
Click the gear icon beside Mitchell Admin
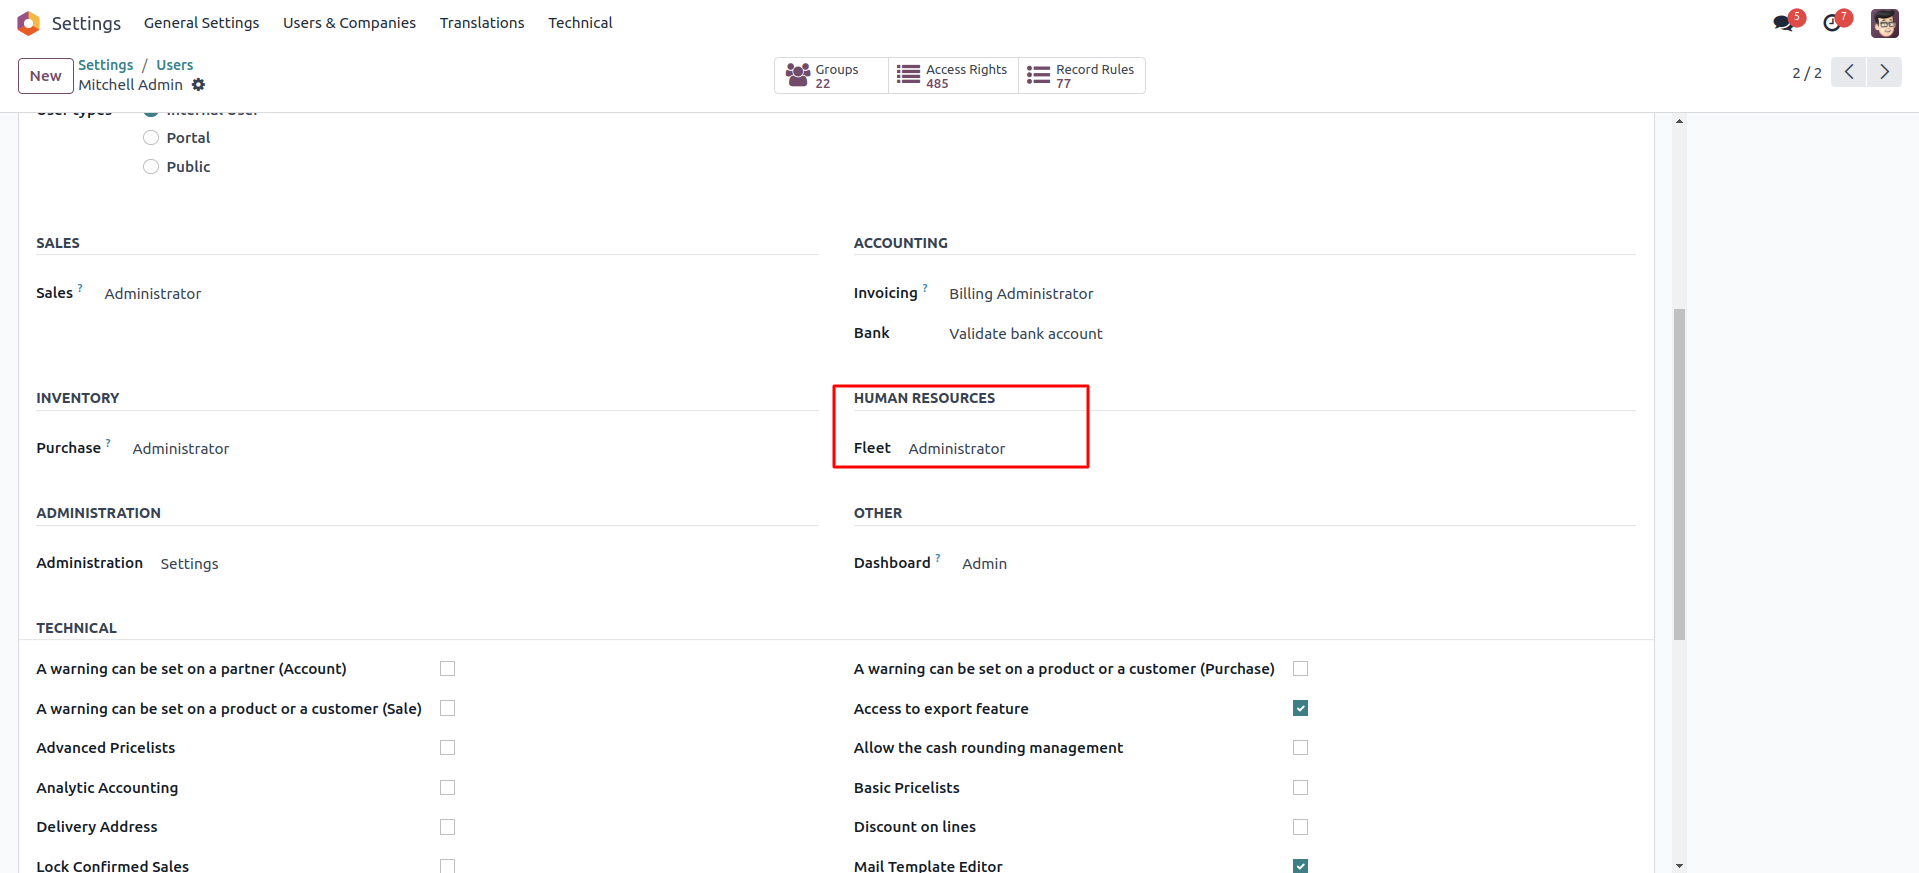click(x=198, y=85)
